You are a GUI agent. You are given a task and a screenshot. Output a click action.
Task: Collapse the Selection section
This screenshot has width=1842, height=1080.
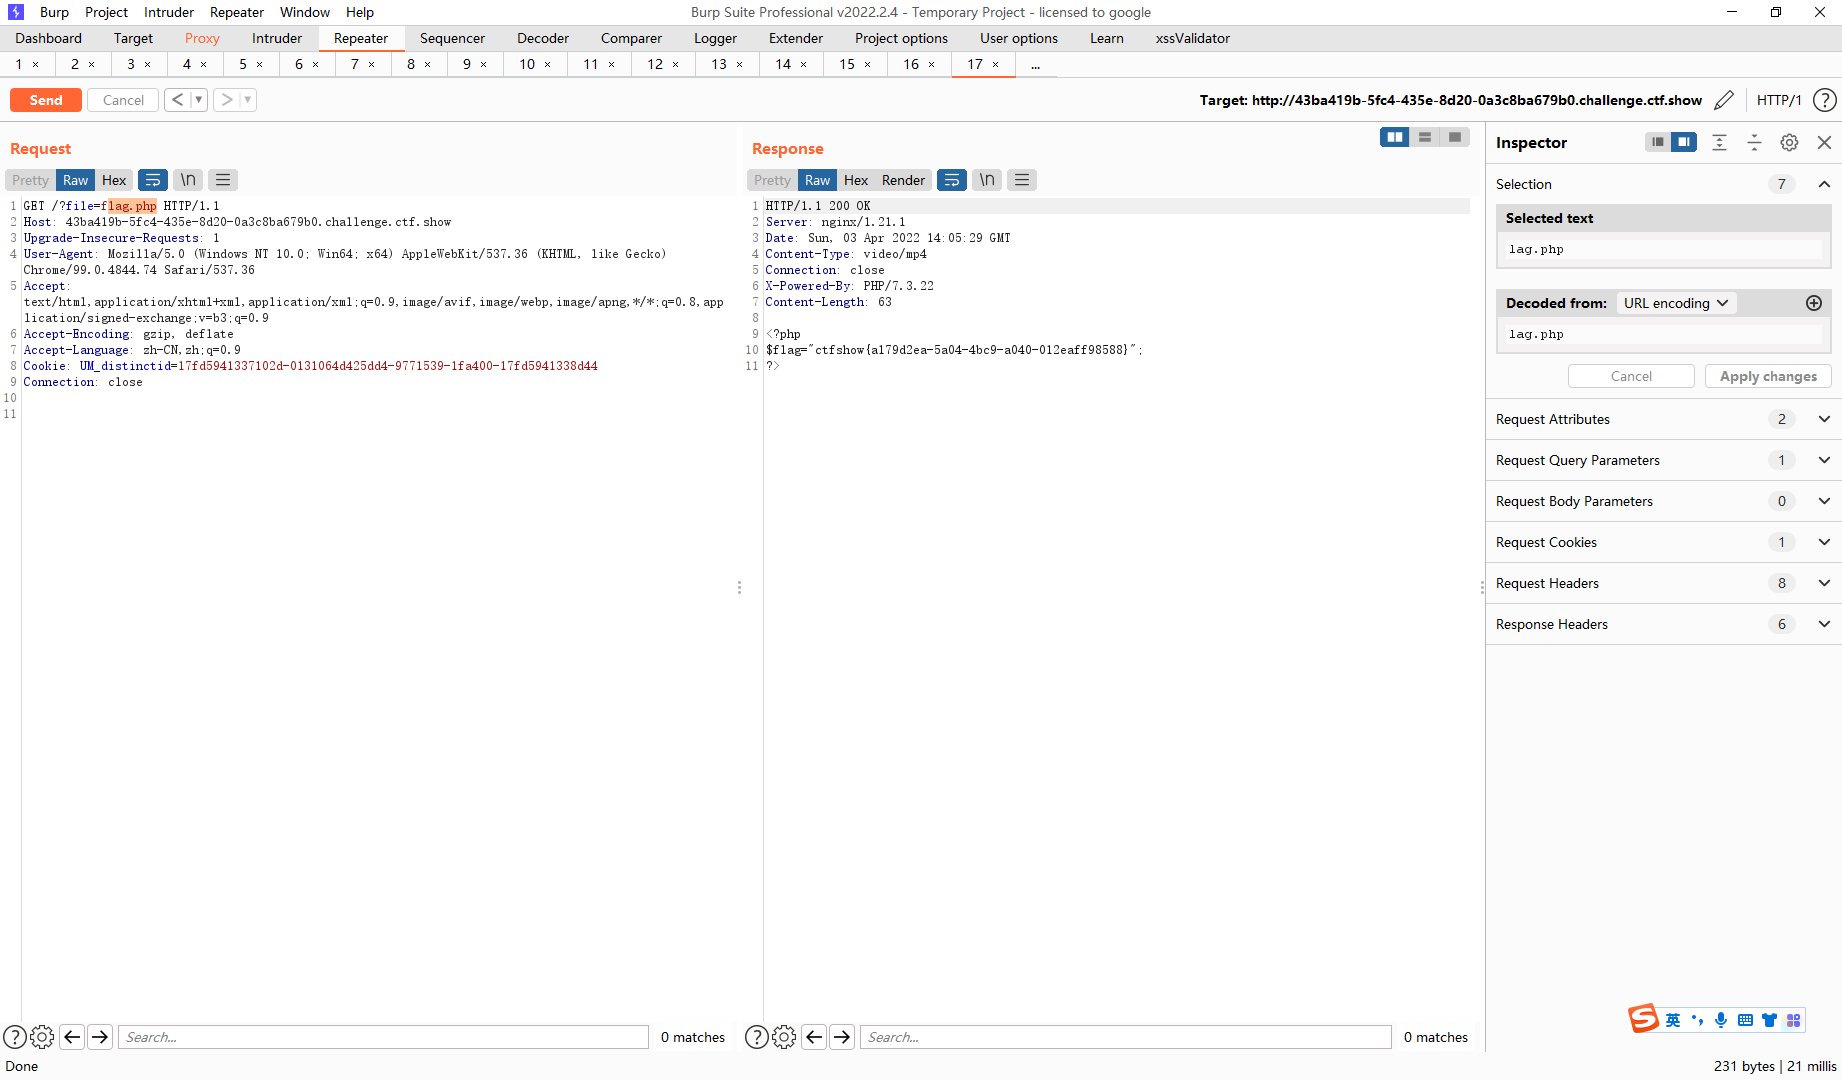coord(1824,184)
